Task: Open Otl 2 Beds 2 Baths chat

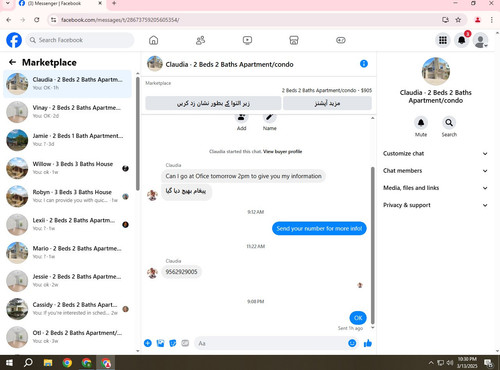Action: coord(67,337)
